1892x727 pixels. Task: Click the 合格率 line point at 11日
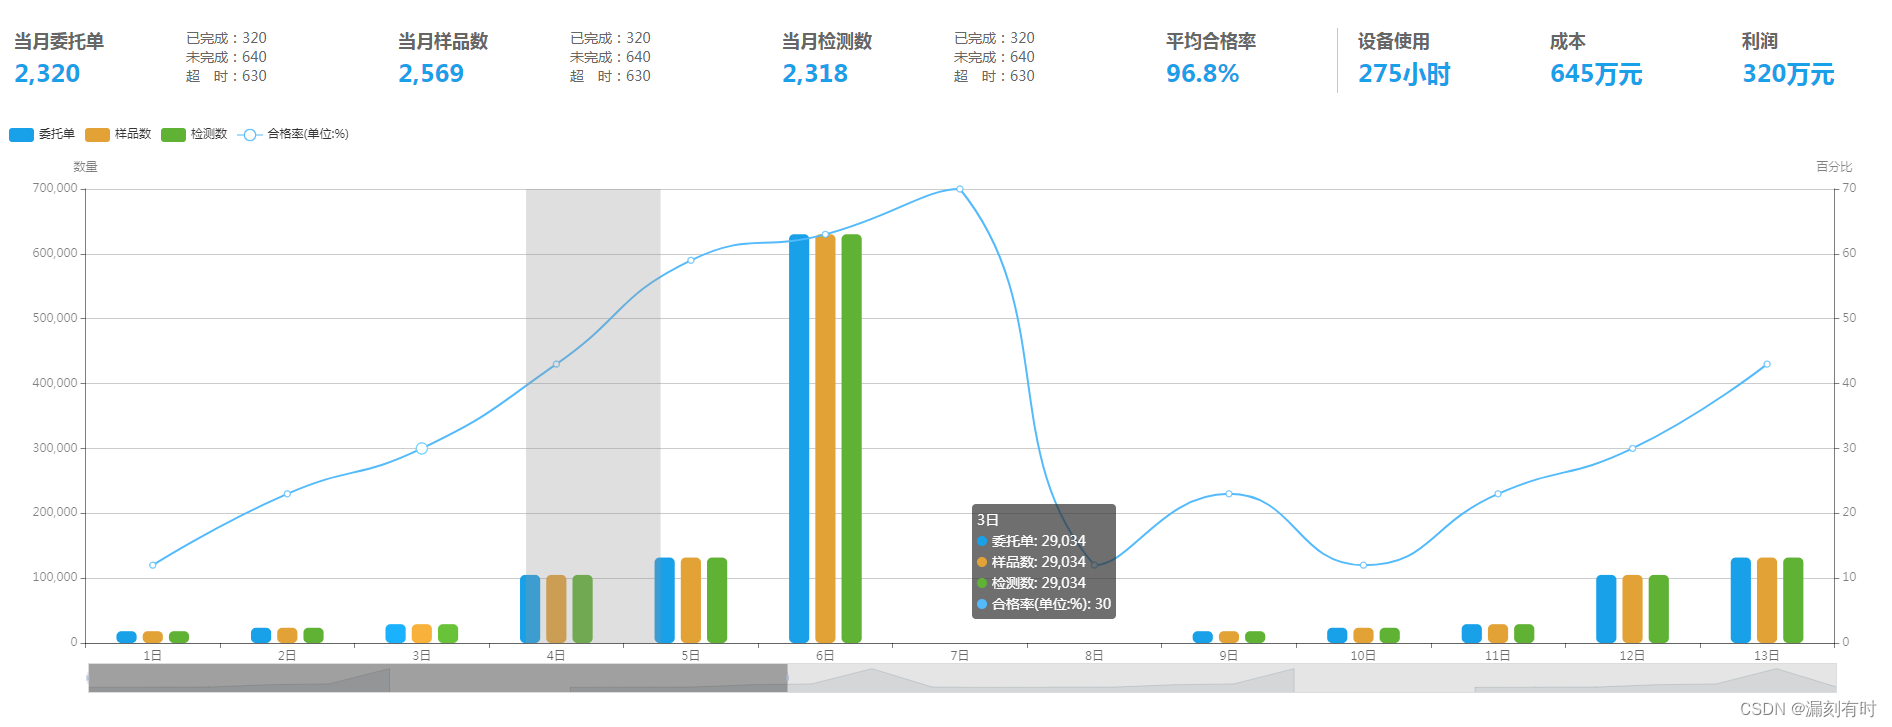point(1498,494)
